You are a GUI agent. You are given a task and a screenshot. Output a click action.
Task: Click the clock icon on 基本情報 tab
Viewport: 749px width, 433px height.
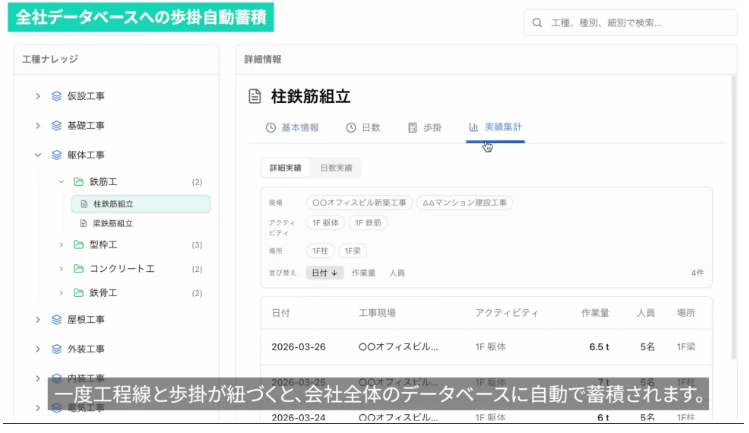point(271,128)
